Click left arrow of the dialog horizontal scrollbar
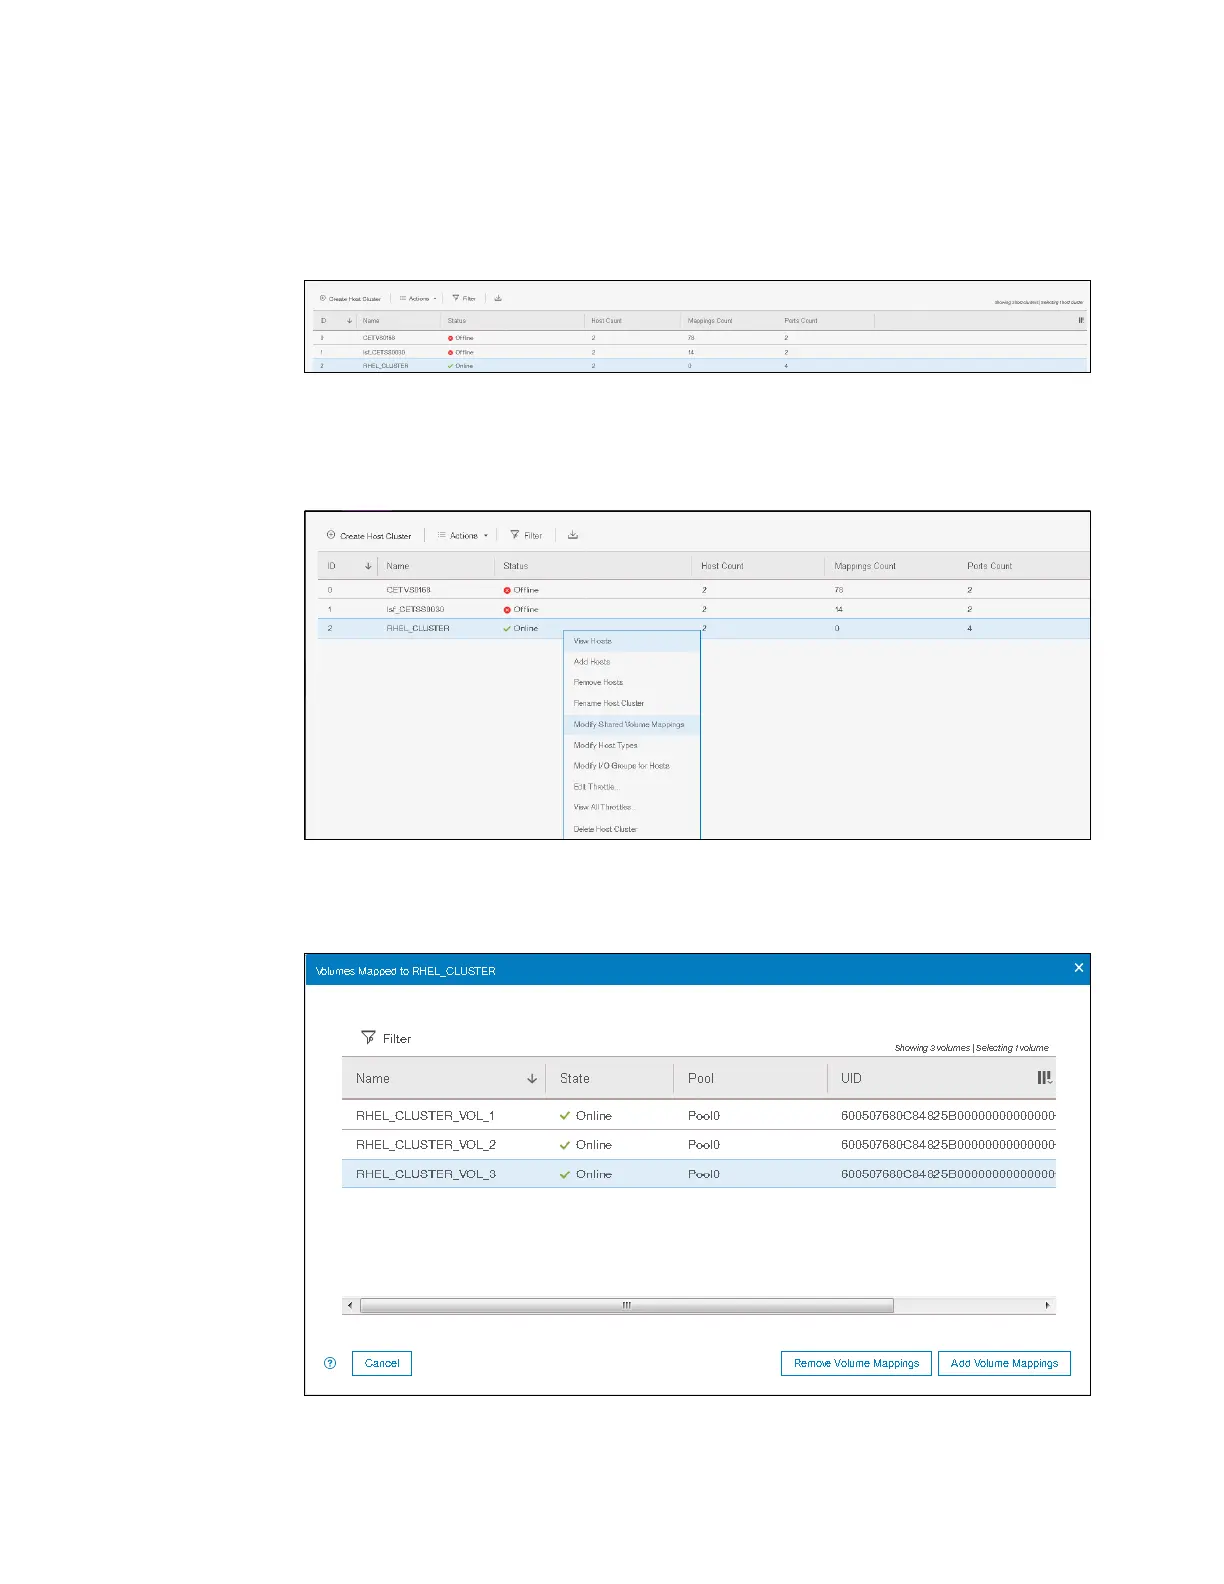 pyautogui.click(x=350, y=1305)
